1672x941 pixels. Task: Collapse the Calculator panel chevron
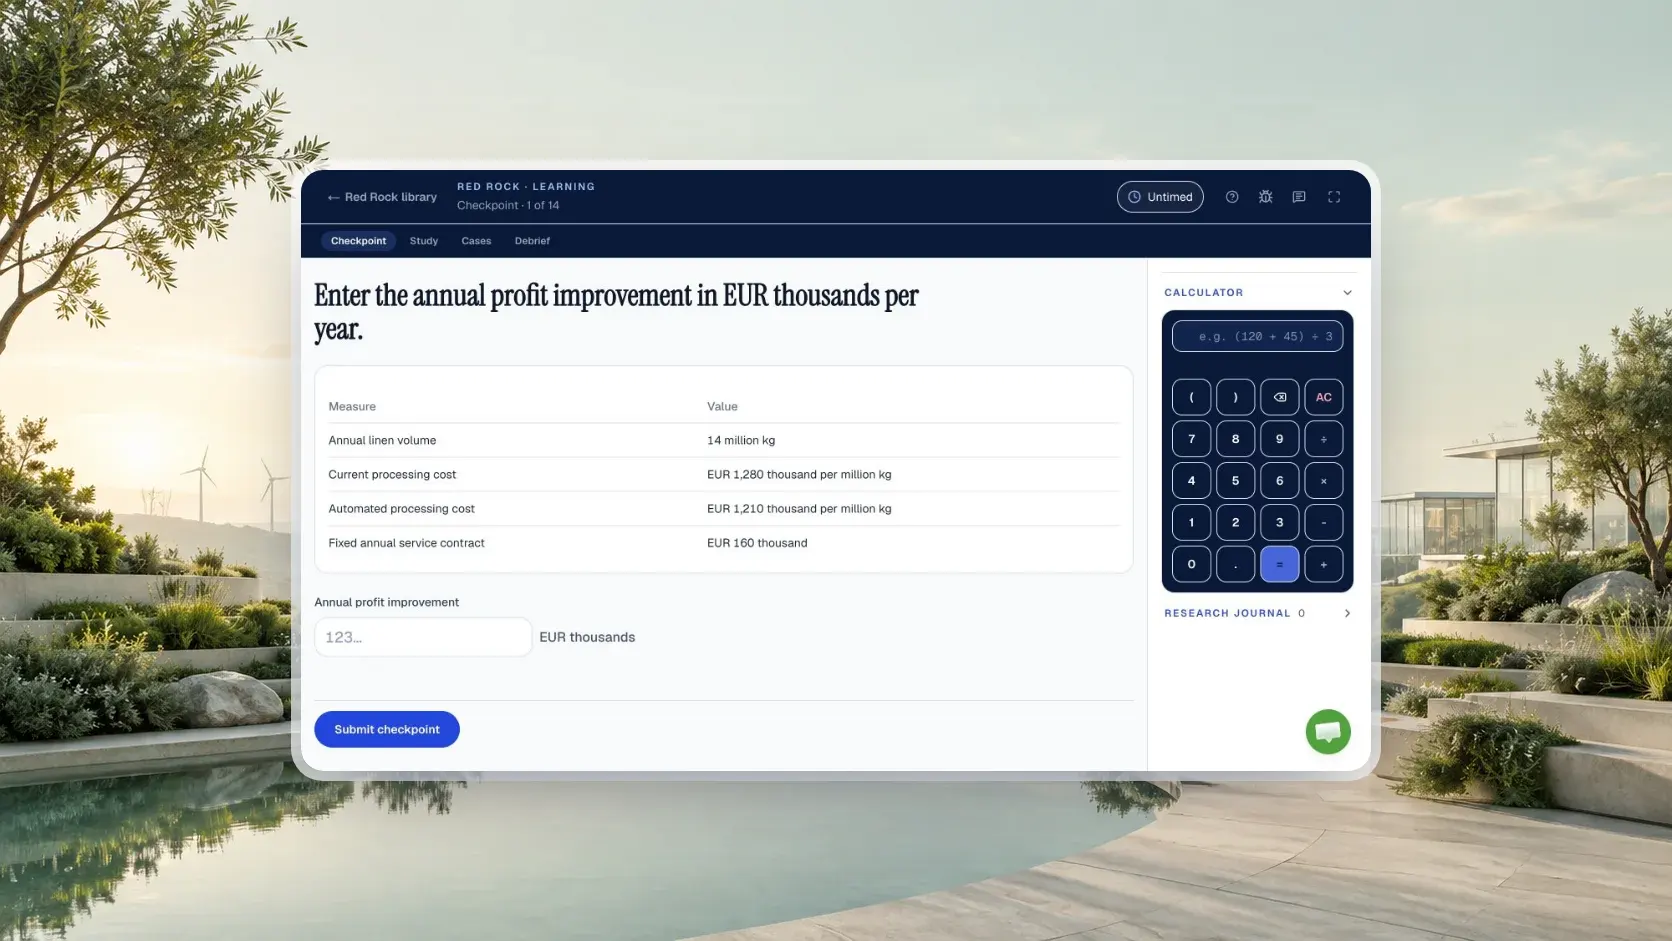click(1347, 293)
